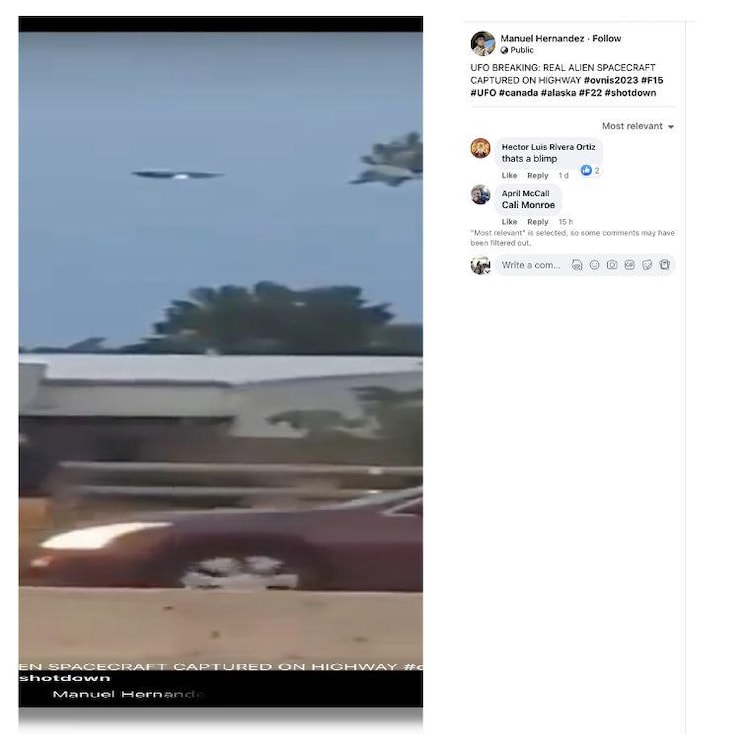
Task: Click the avatar sticker icon in comment box
Action: pyautogui.click(x=577, y=265)
